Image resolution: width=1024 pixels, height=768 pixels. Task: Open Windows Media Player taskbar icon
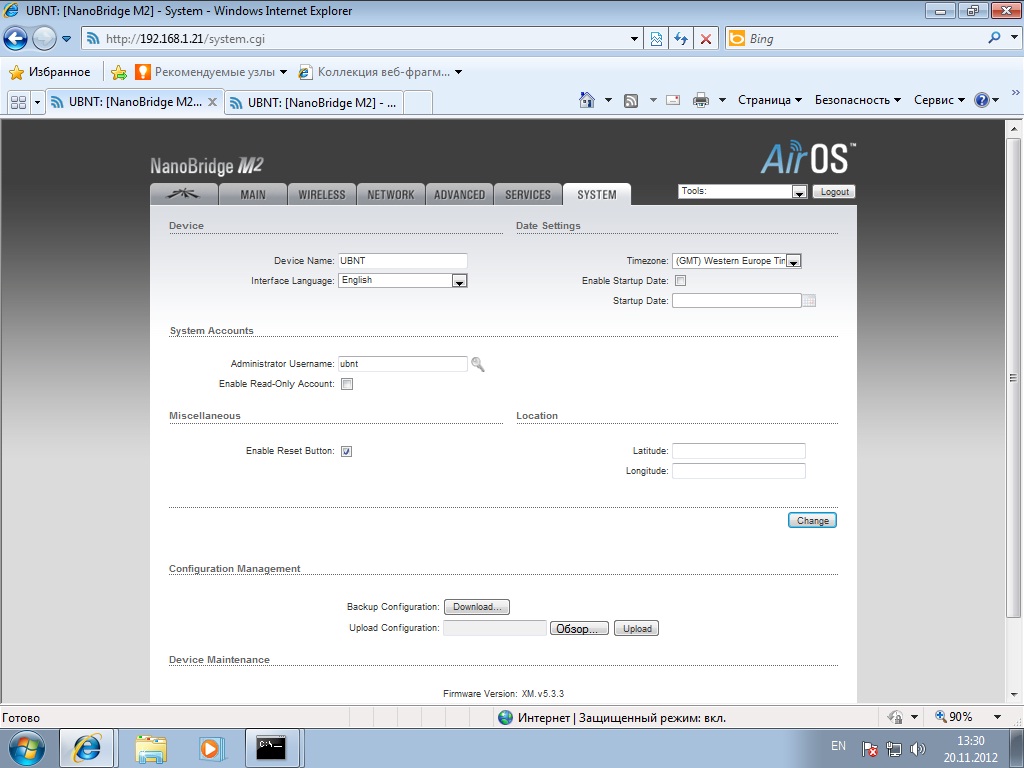click(x=212, y=748)
